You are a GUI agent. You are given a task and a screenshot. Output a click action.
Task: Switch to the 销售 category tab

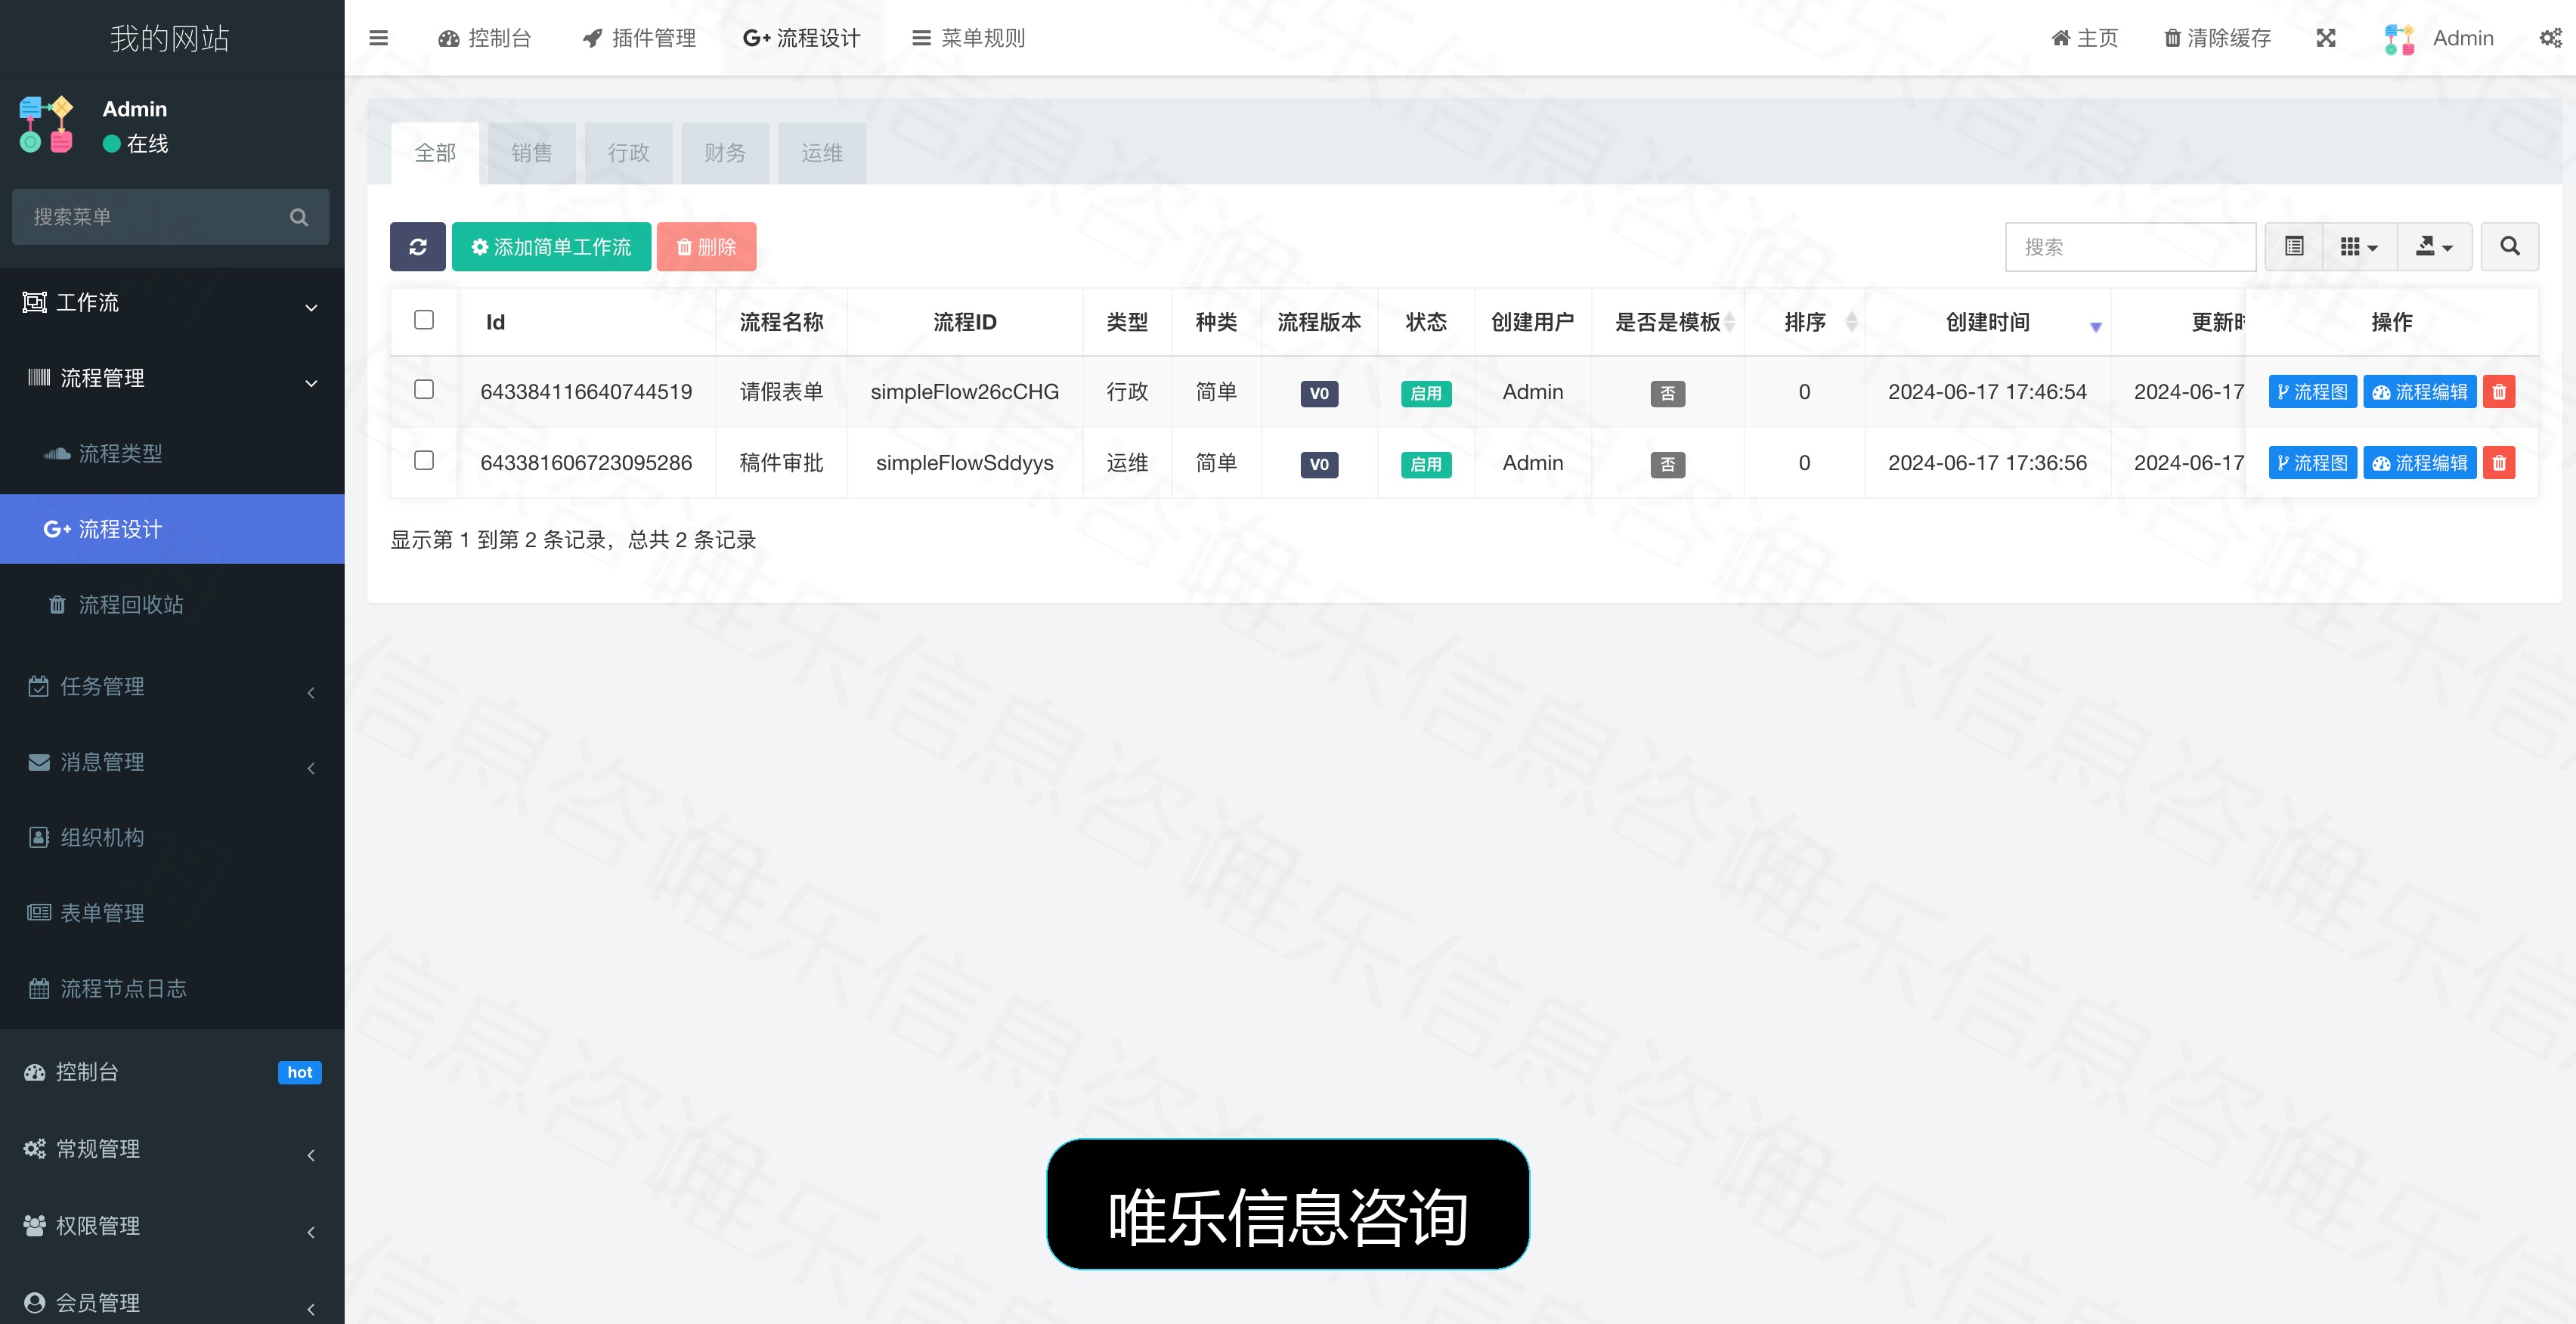point(531,153)
